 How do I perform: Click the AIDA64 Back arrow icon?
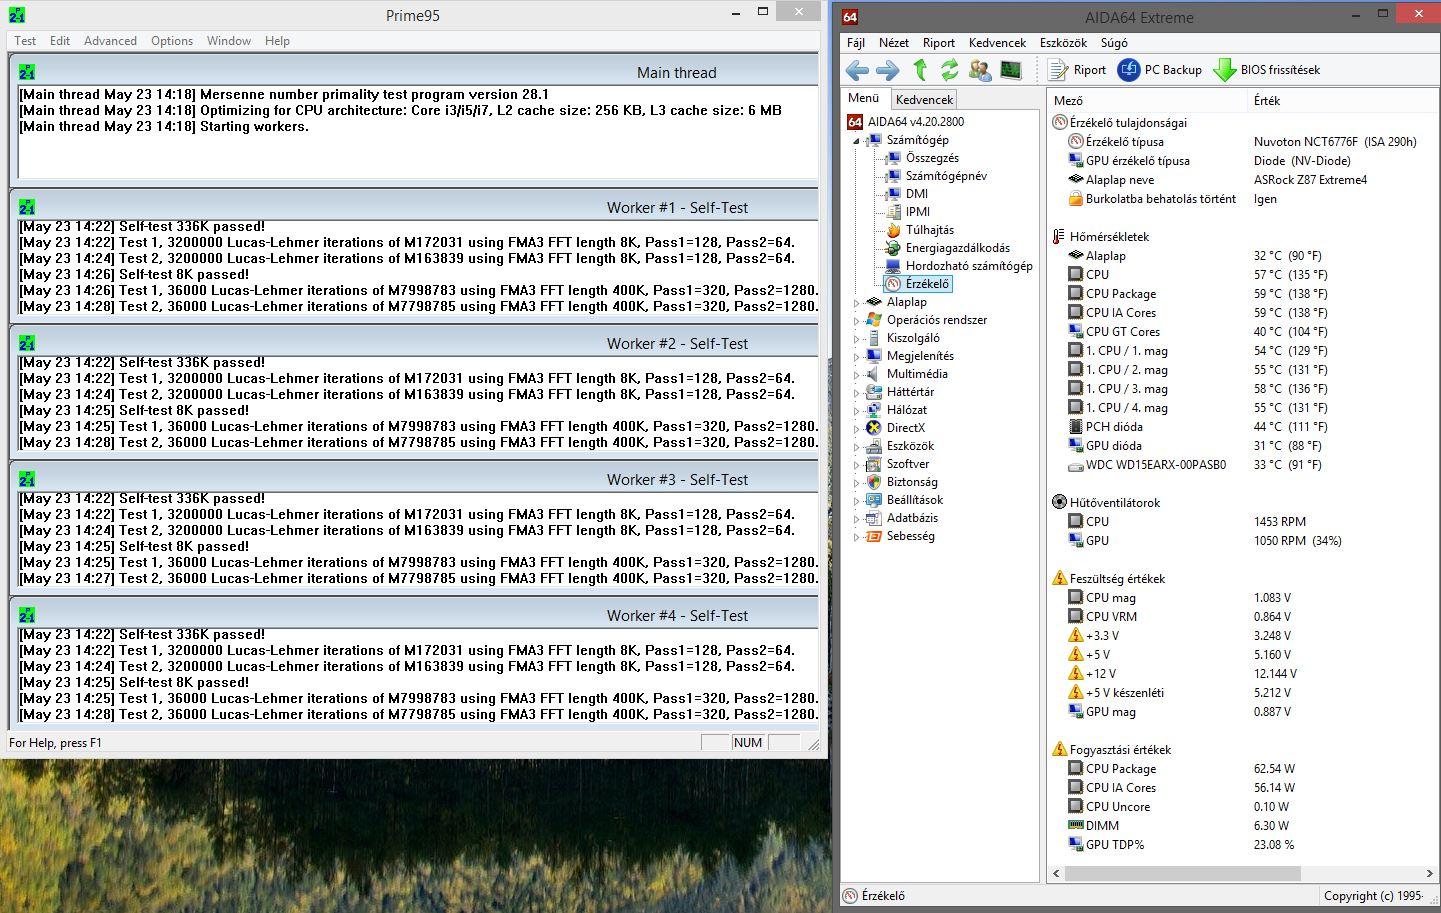click(857, 70)
